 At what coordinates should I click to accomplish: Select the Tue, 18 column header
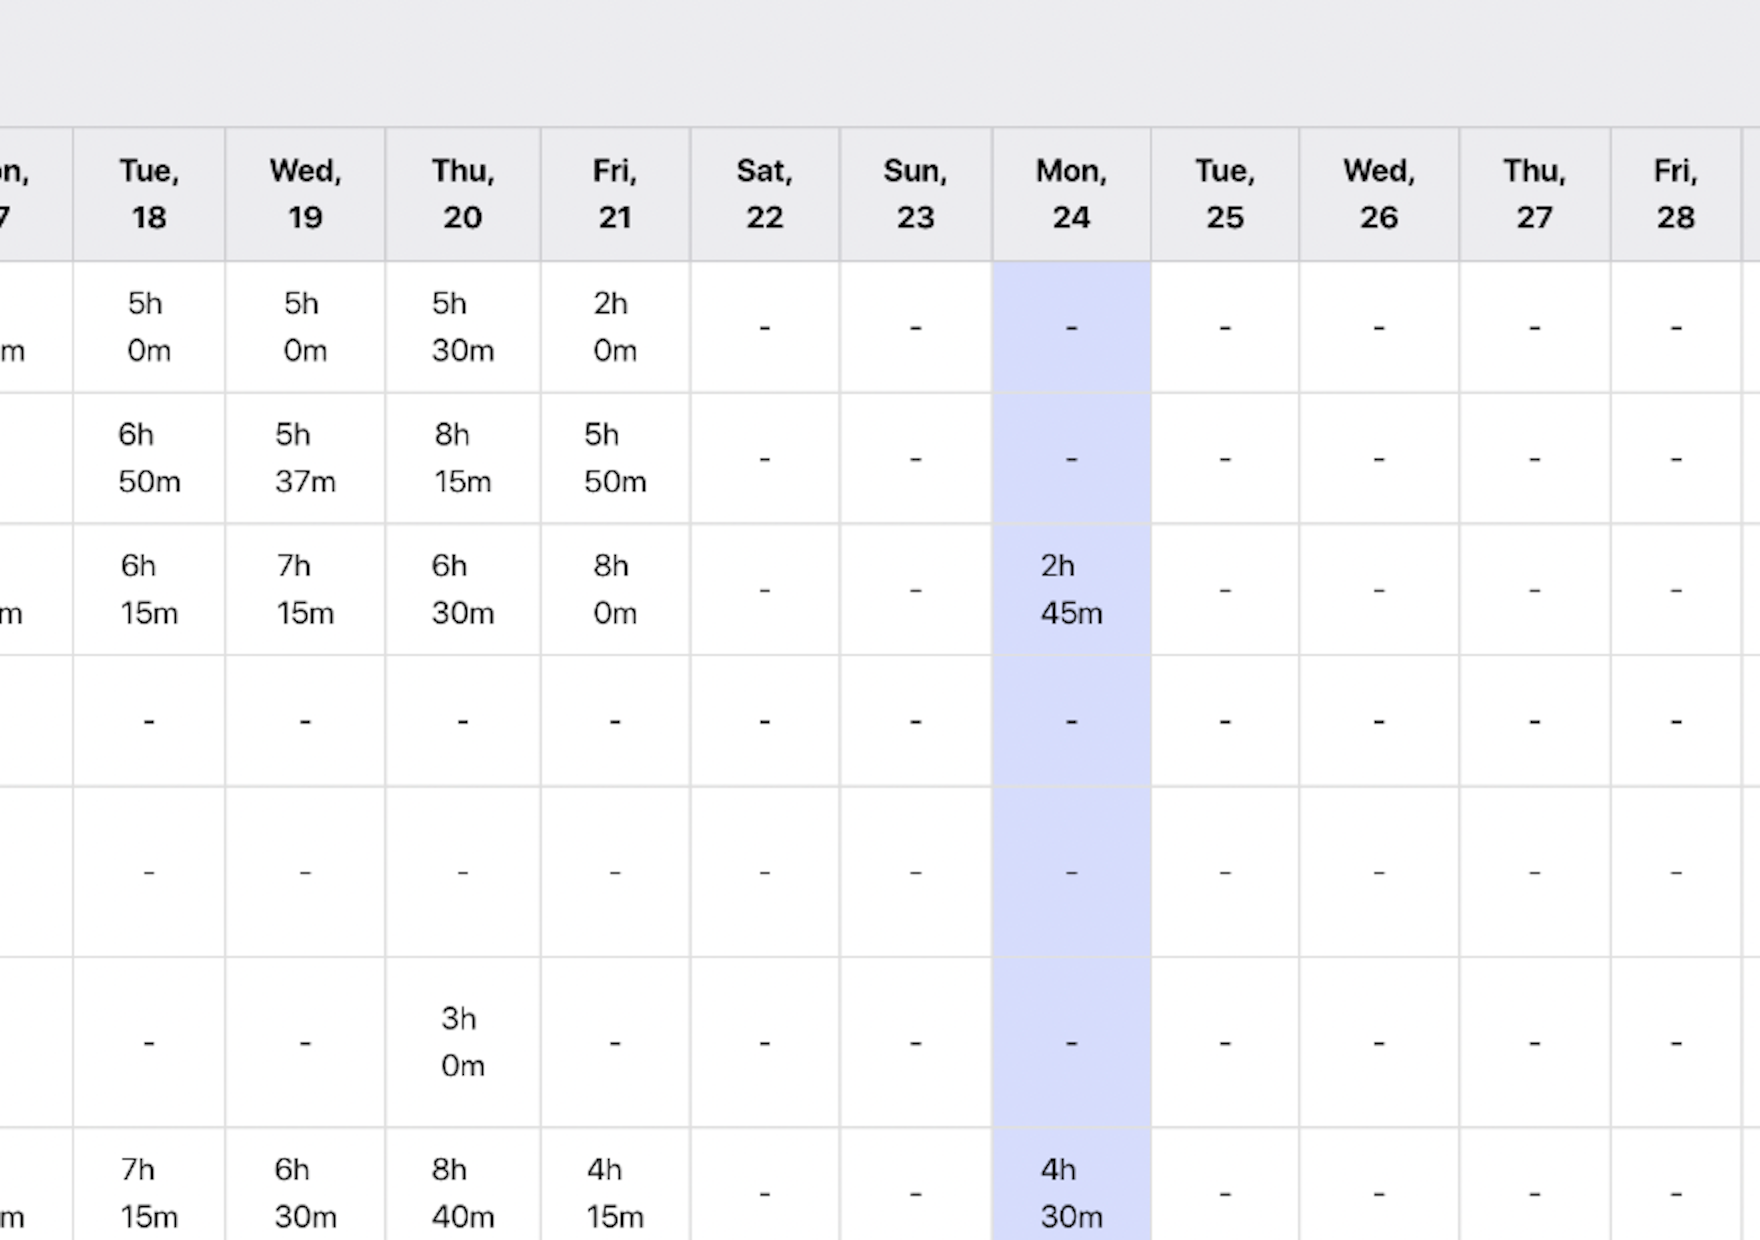(149, 194)
